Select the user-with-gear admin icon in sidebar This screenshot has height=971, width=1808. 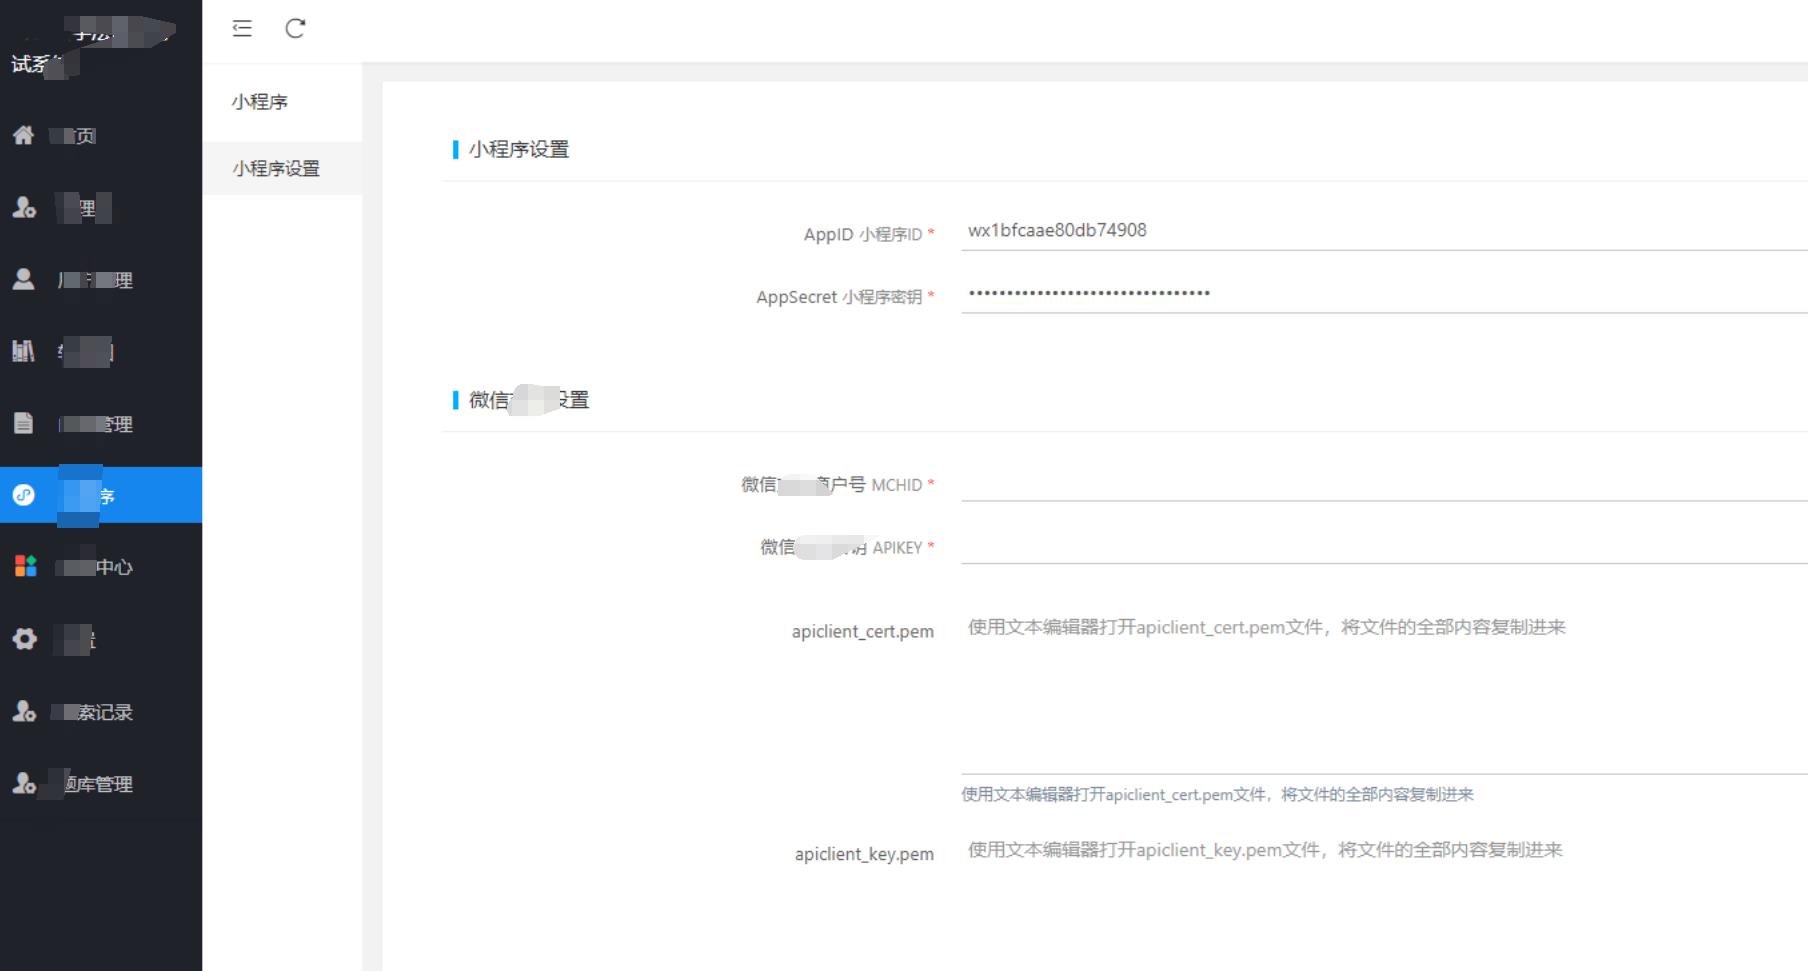pos(24,207)
